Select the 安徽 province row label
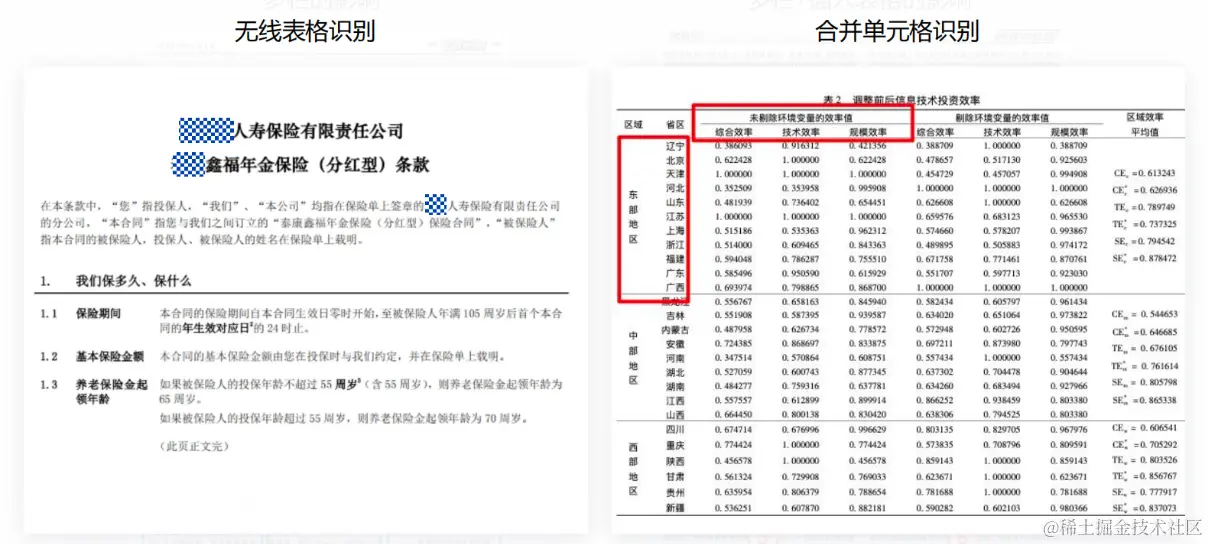The width and height of the screenshot is (1209, 544). pos(675,343)
